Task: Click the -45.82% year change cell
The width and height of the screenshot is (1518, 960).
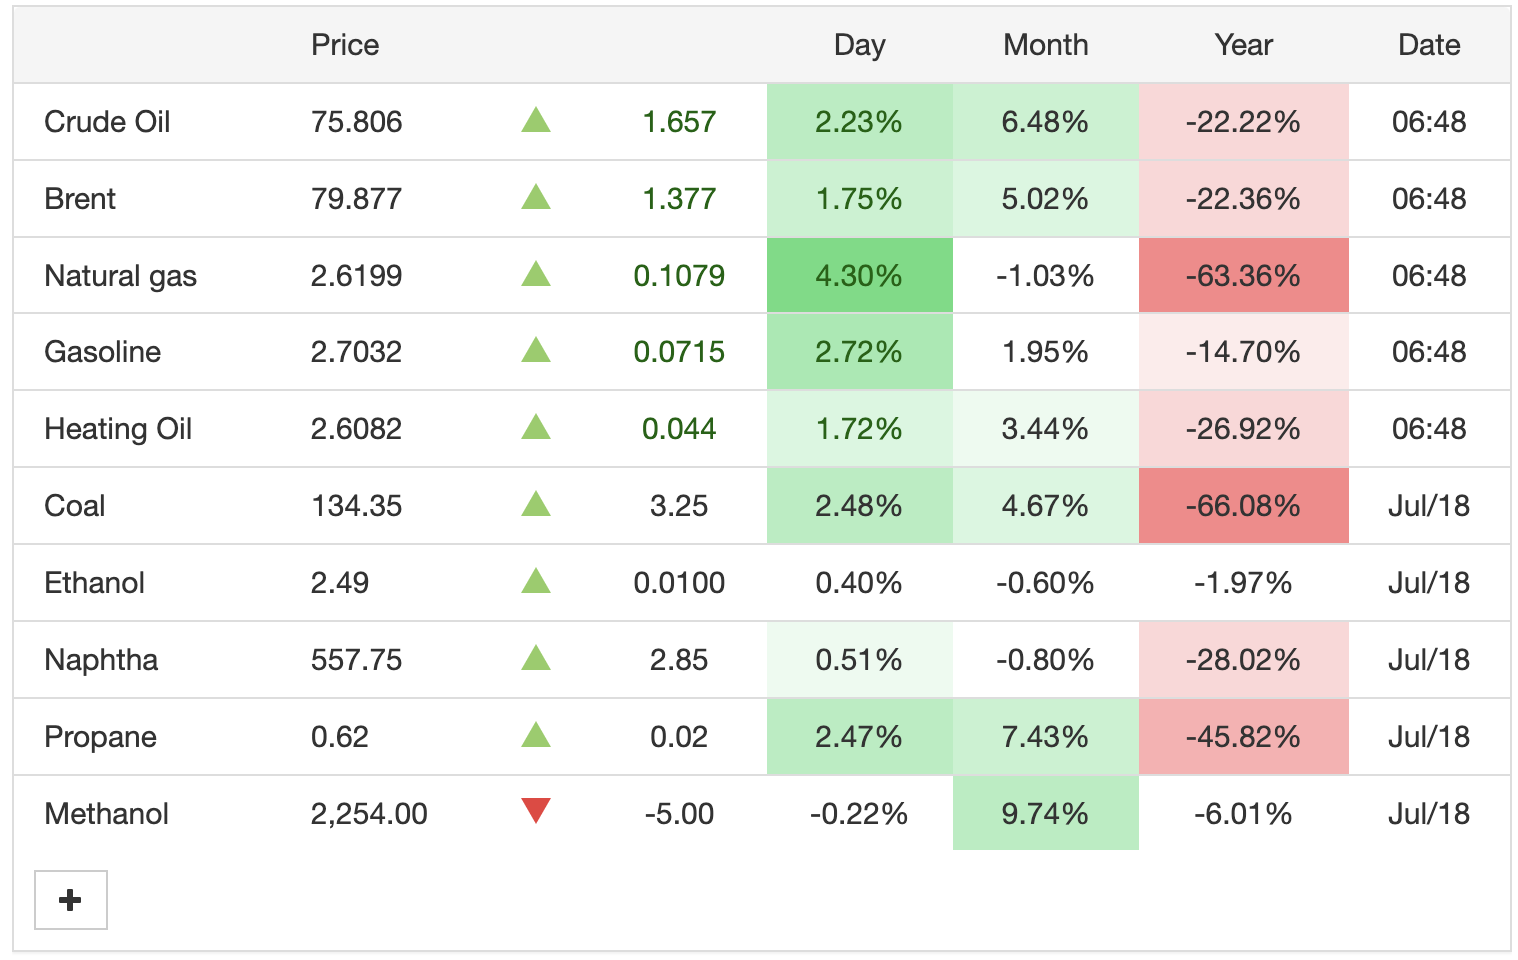Action: click(1243, 736)
